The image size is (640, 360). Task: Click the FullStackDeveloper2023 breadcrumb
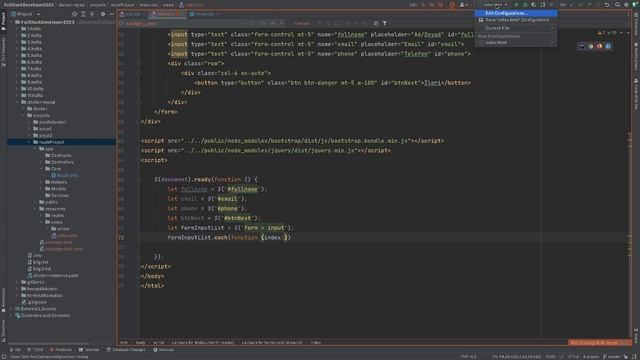(28, 5)
